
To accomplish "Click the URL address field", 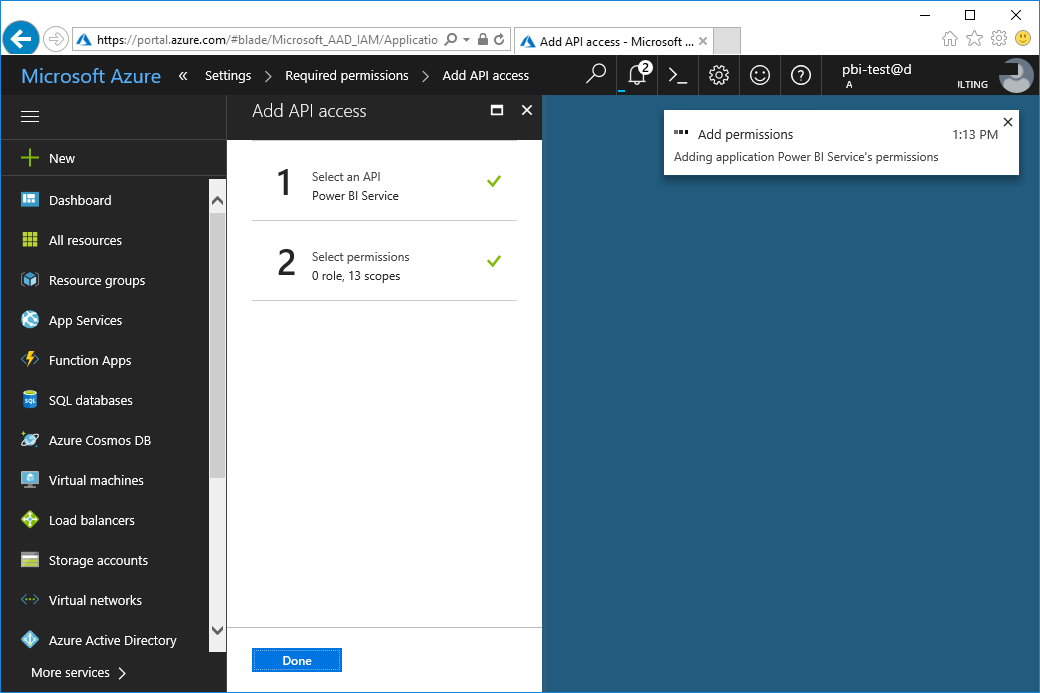I will (267, 40).
